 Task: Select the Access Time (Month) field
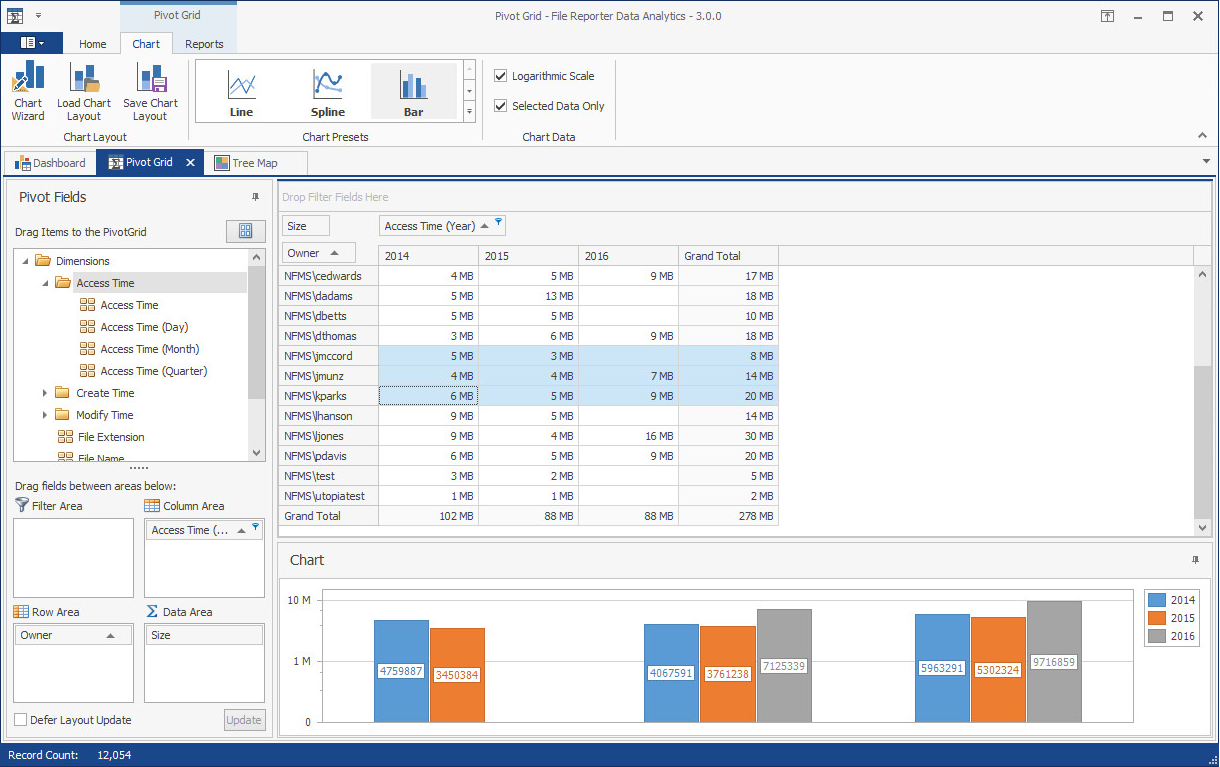tap(149, 349)
